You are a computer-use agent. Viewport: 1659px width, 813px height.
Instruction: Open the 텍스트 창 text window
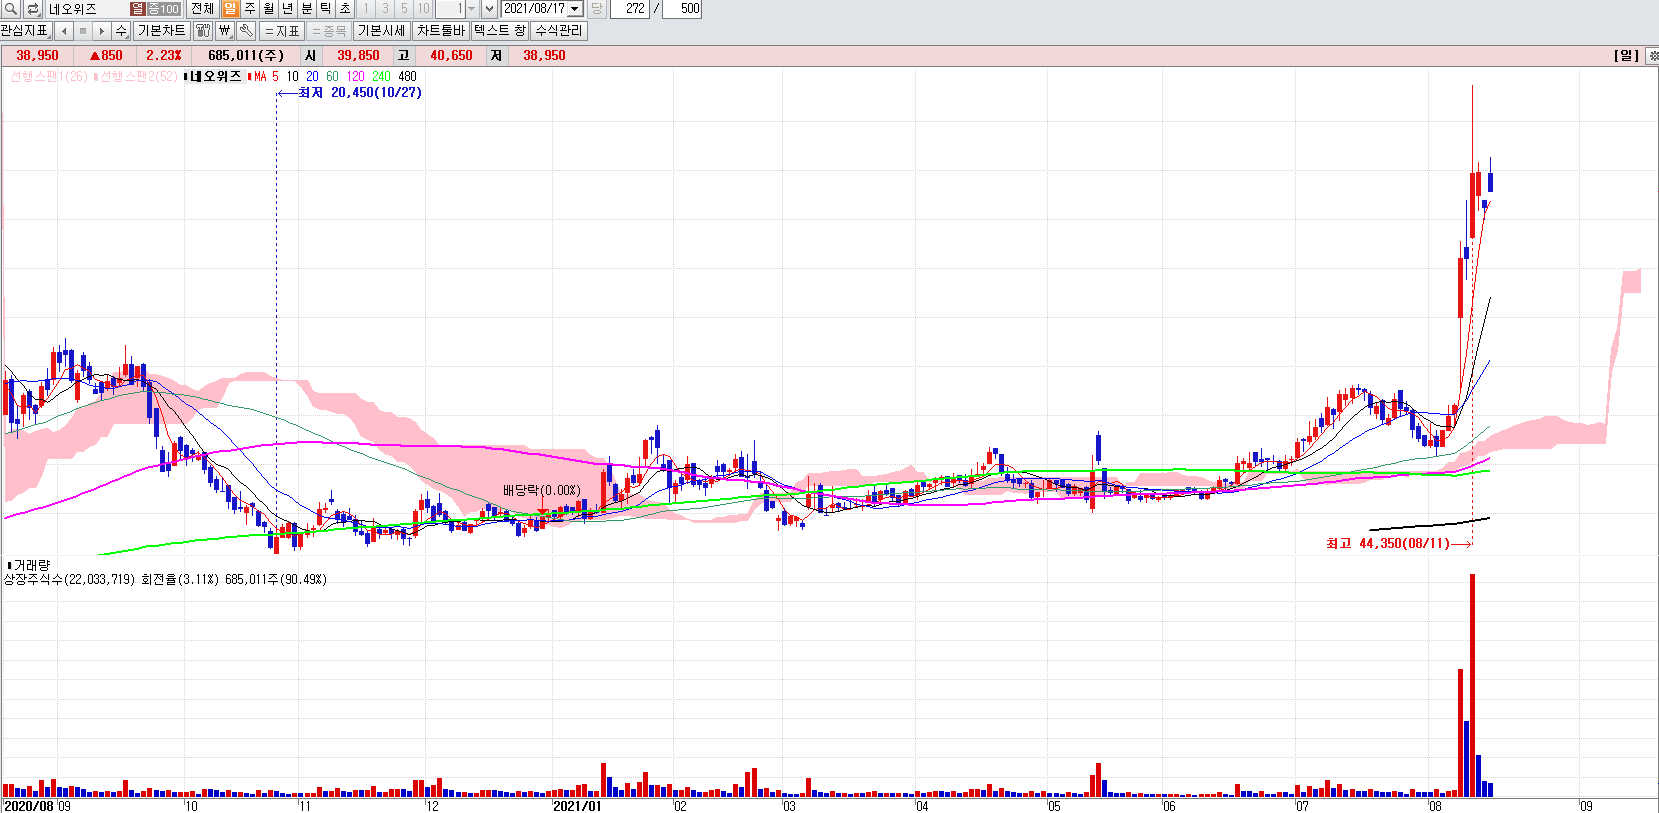(500, 31)
